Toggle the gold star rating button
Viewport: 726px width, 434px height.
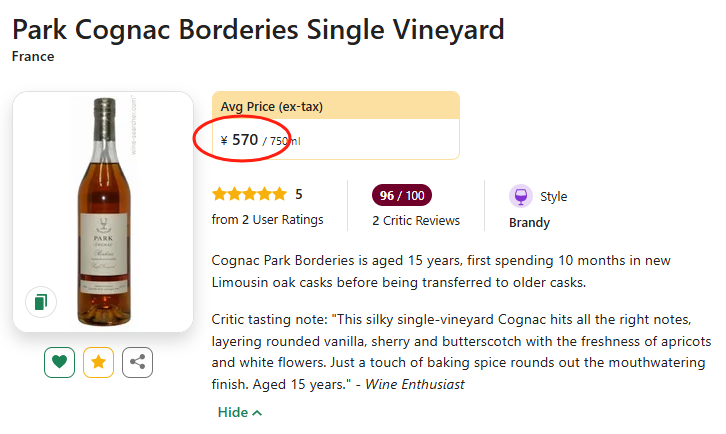[98, 362]
